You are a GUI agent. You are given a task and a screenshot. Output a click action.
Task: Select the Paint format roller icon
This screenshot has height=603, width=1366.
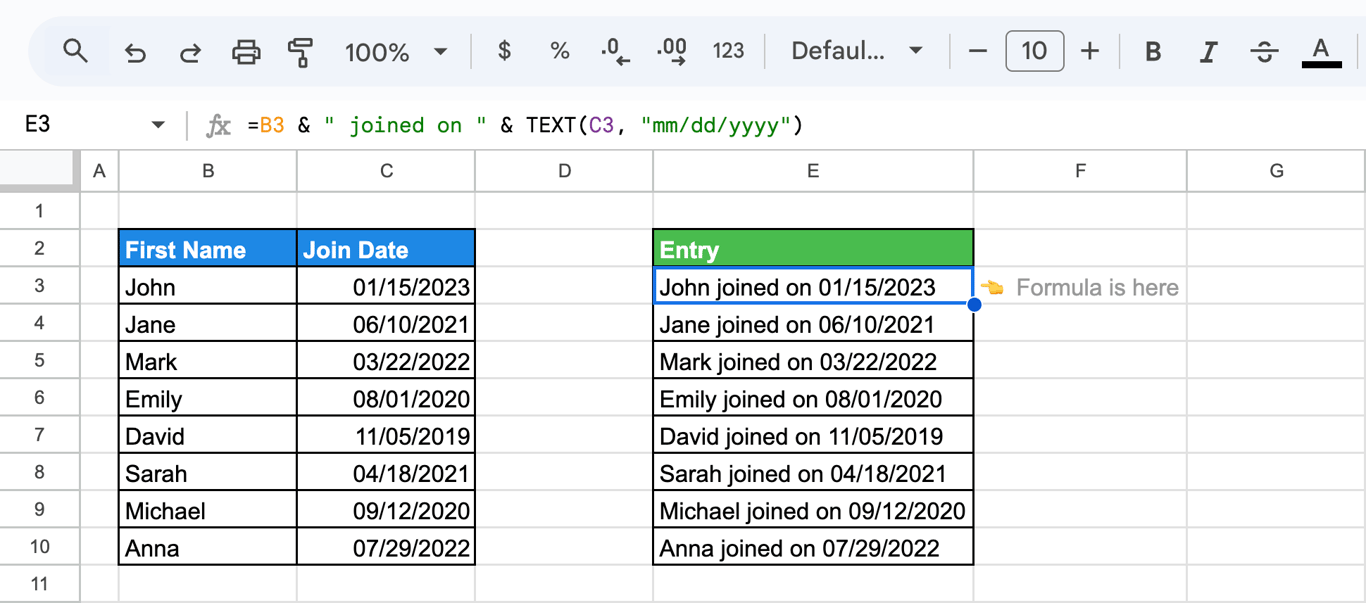click(300, 52)
